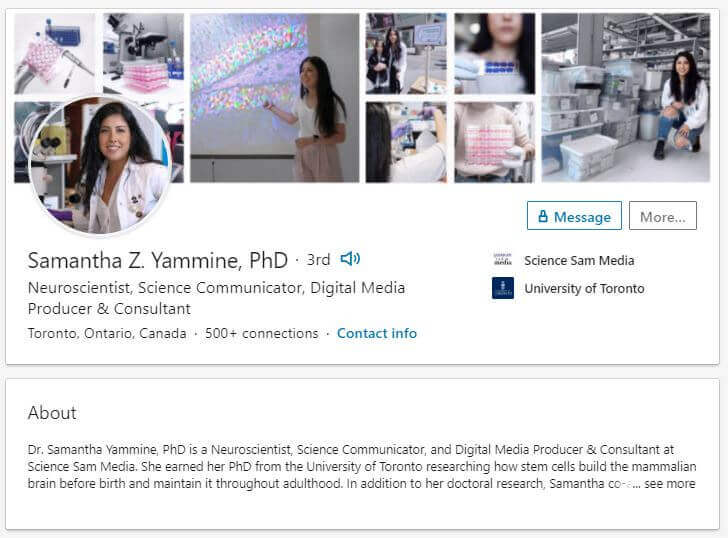Click the banner photo of the pink well plate
Screen dimensions: 728x538
pyautogui.click(x=494, y=142)
